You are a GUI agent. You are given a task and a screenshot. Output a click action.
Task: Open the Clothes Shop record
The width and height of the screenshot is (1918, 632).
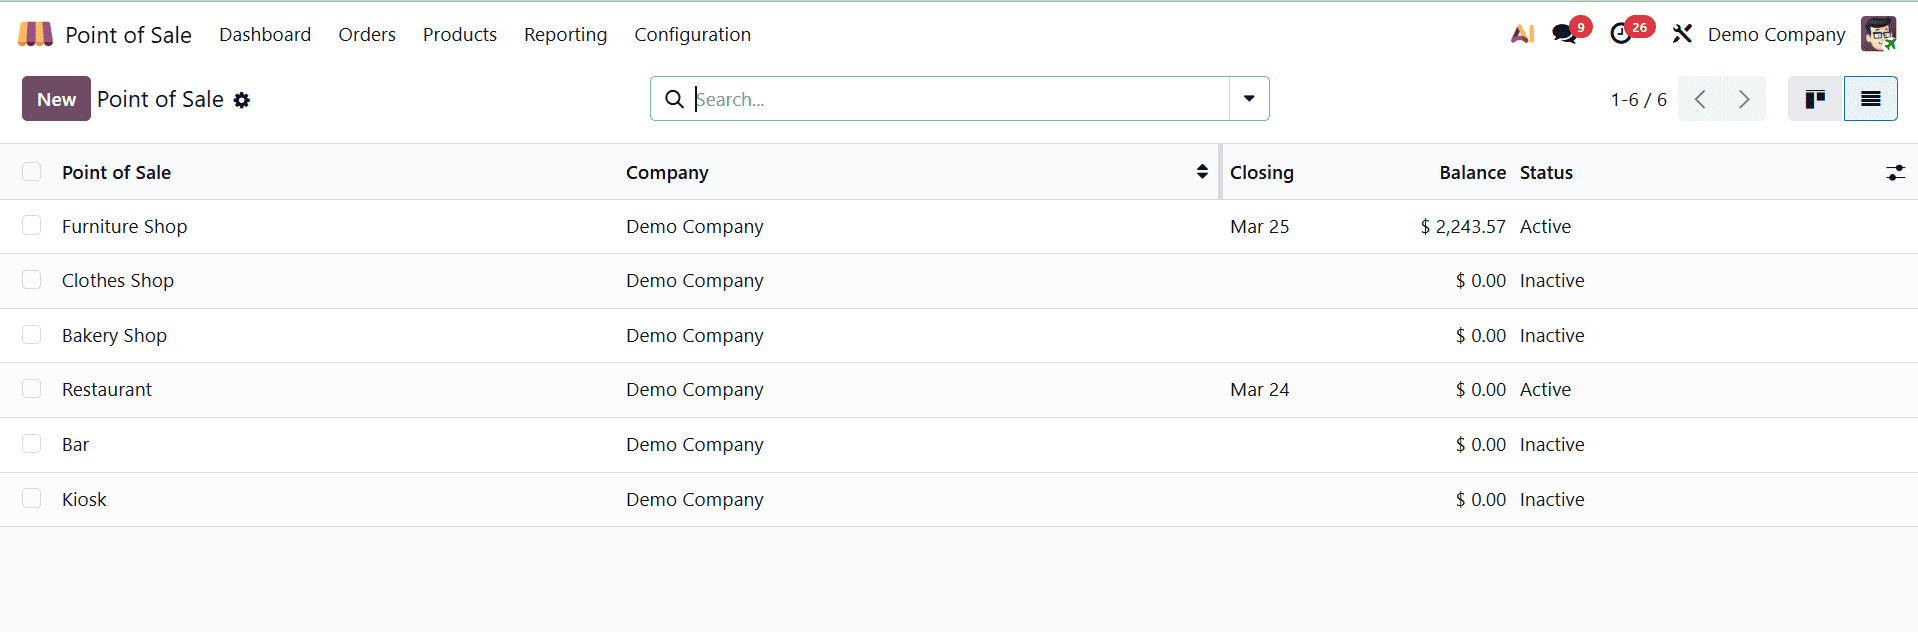click(x=118, y=280)
